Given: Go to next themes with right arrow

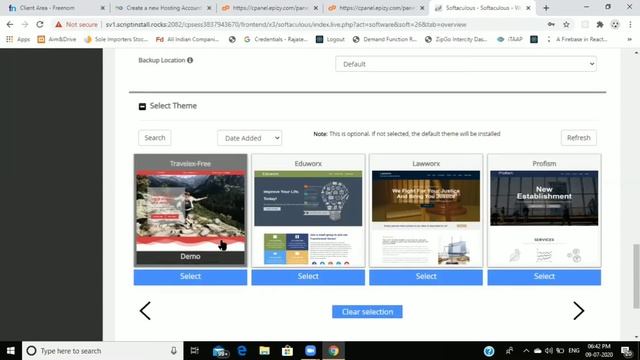Looking at the screenshot, I should coord(578,311).
